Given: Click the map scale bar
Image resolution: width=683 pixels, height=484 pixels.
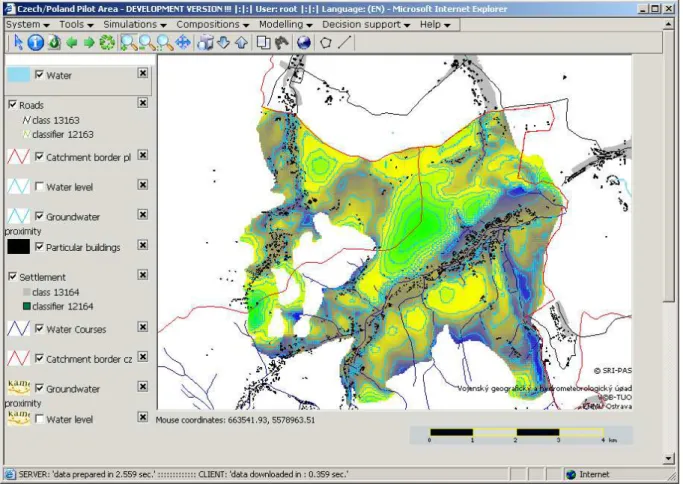Looking at the screenshot, I should pyautogui.click(x=521, y=435).
